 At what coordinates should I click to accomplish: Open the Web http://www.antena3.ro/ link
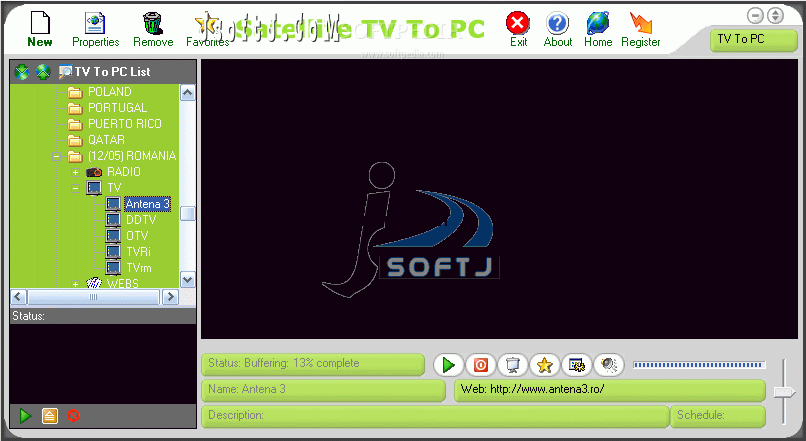(x=610, y=389)
